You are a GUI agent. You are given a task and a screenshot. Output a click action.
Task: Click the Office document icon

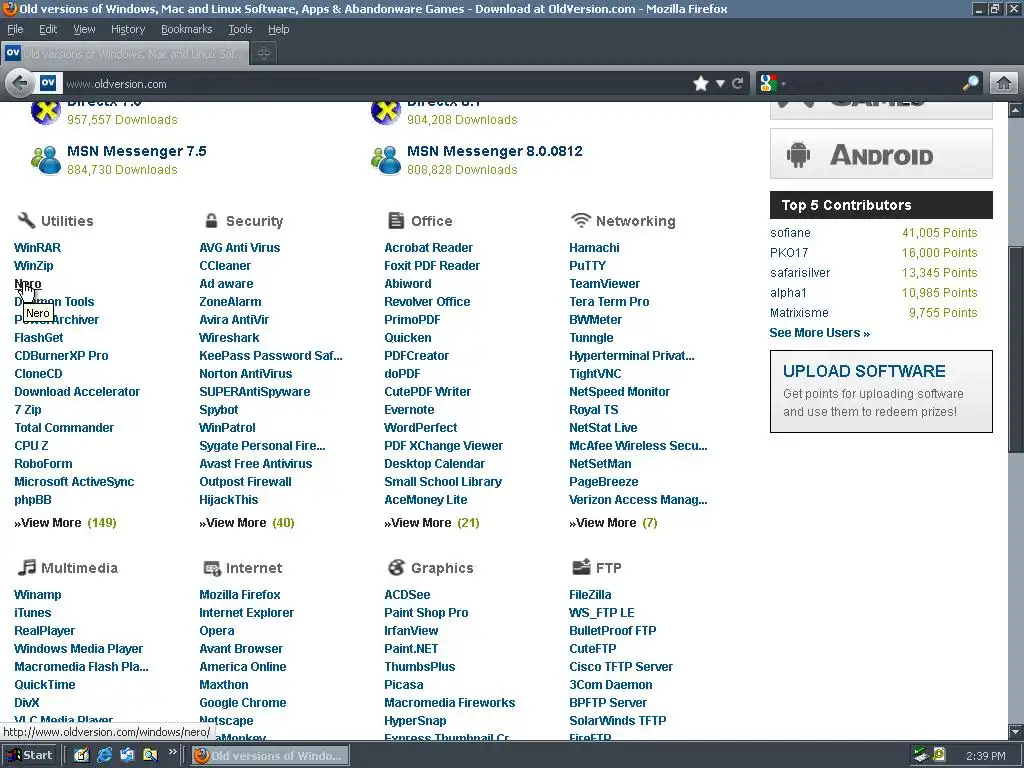tap(396, 220)
